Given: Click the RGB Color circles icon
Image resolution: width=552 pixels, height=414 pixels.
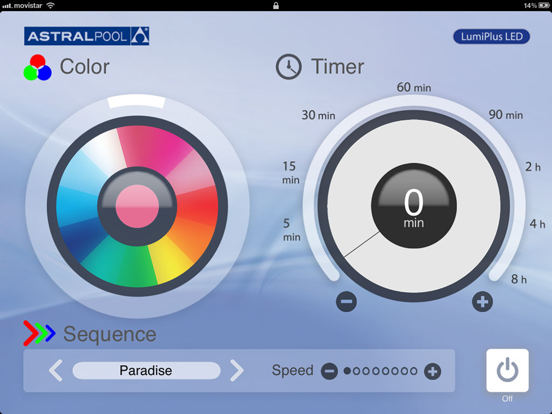Looking at the screenshot, I should [37, 68].
